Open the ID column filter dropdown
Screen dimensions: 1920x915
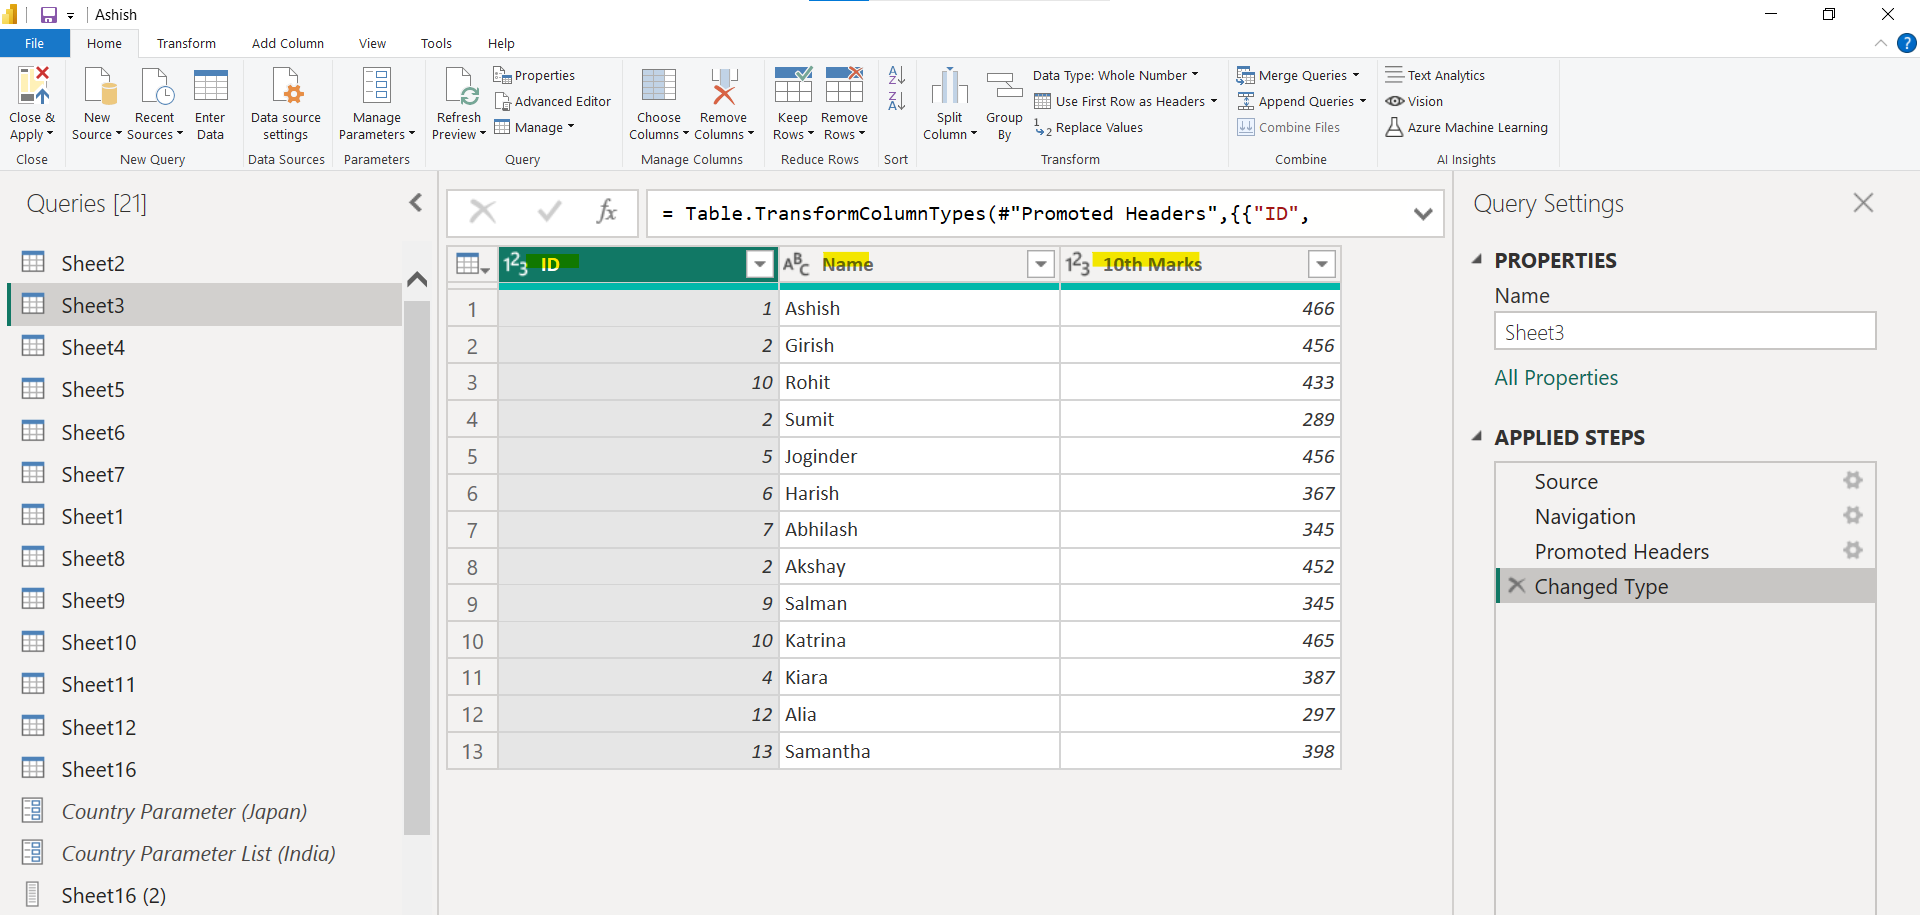(759, 264)
